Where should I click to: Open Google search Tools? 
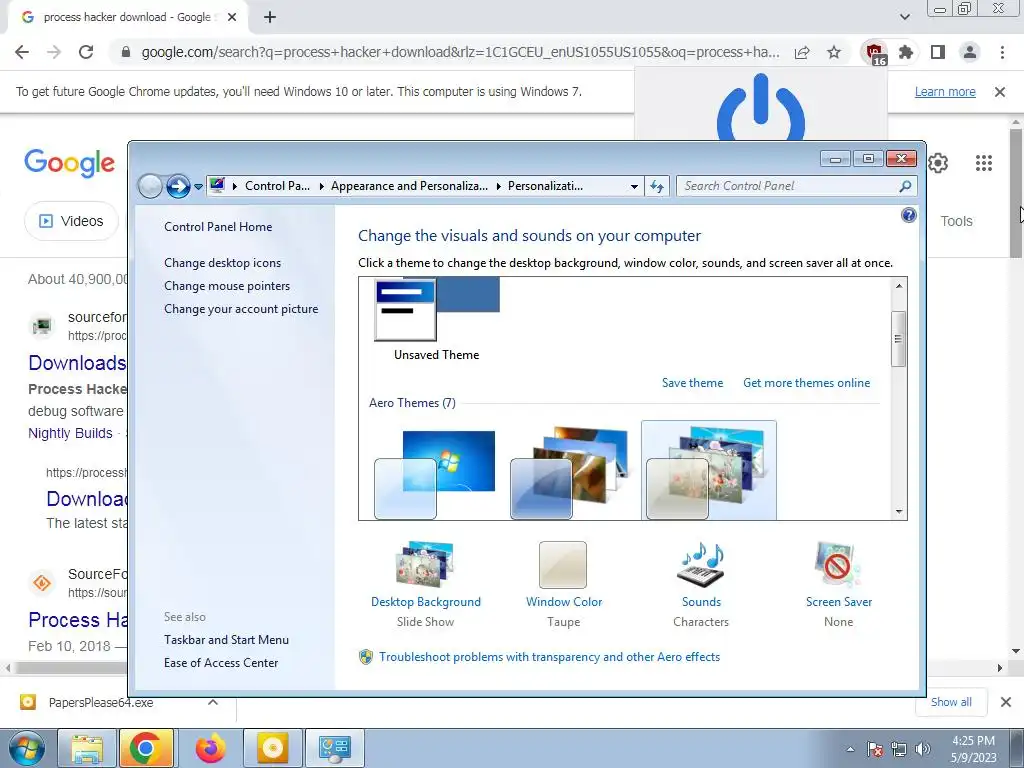point(956,221)
